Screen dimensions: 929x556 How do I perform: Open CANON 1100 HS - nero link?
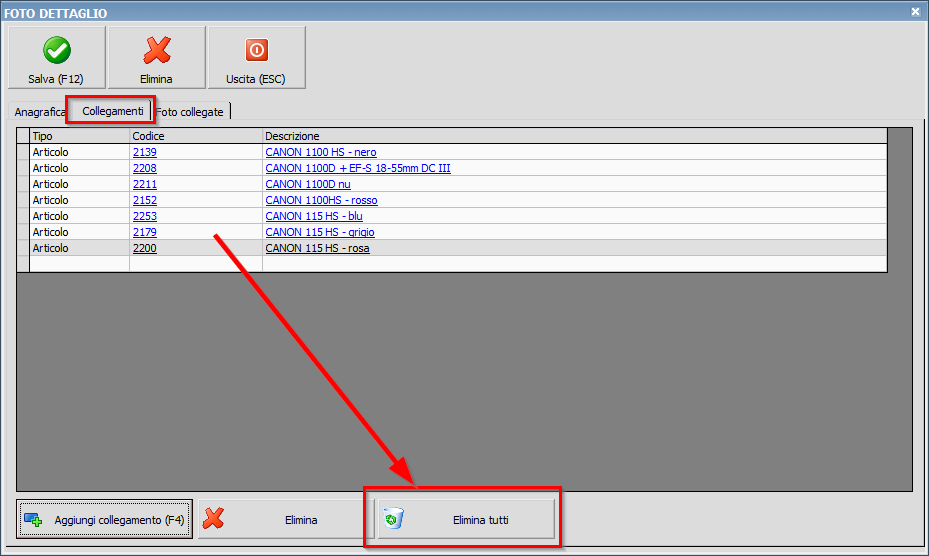321,152
